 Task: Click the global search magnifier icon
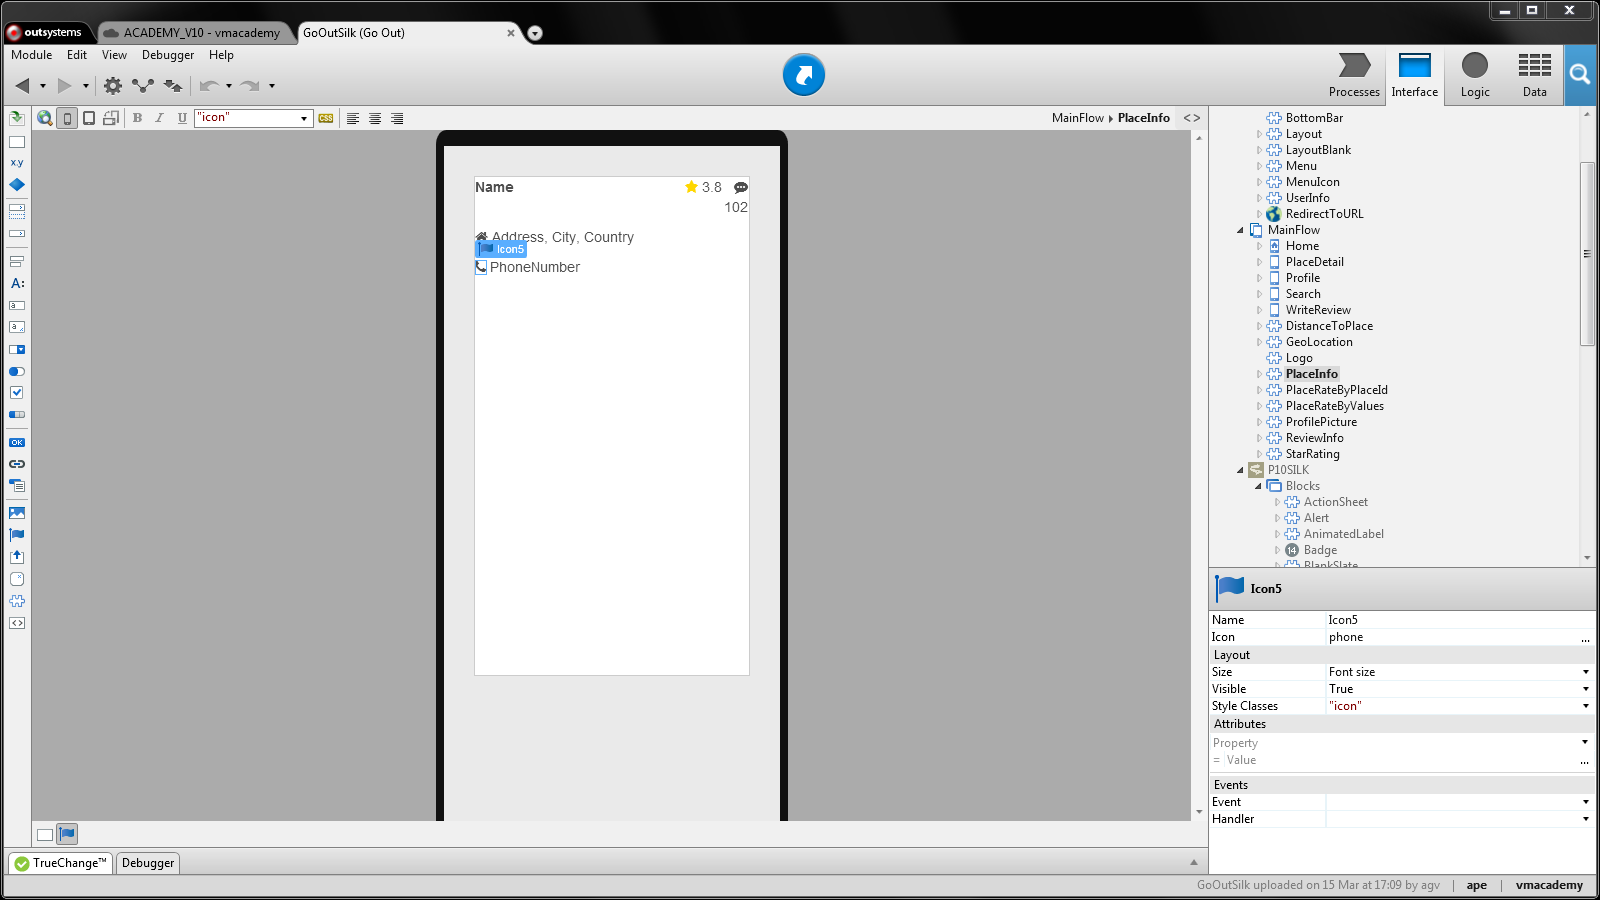[1580, 75]
